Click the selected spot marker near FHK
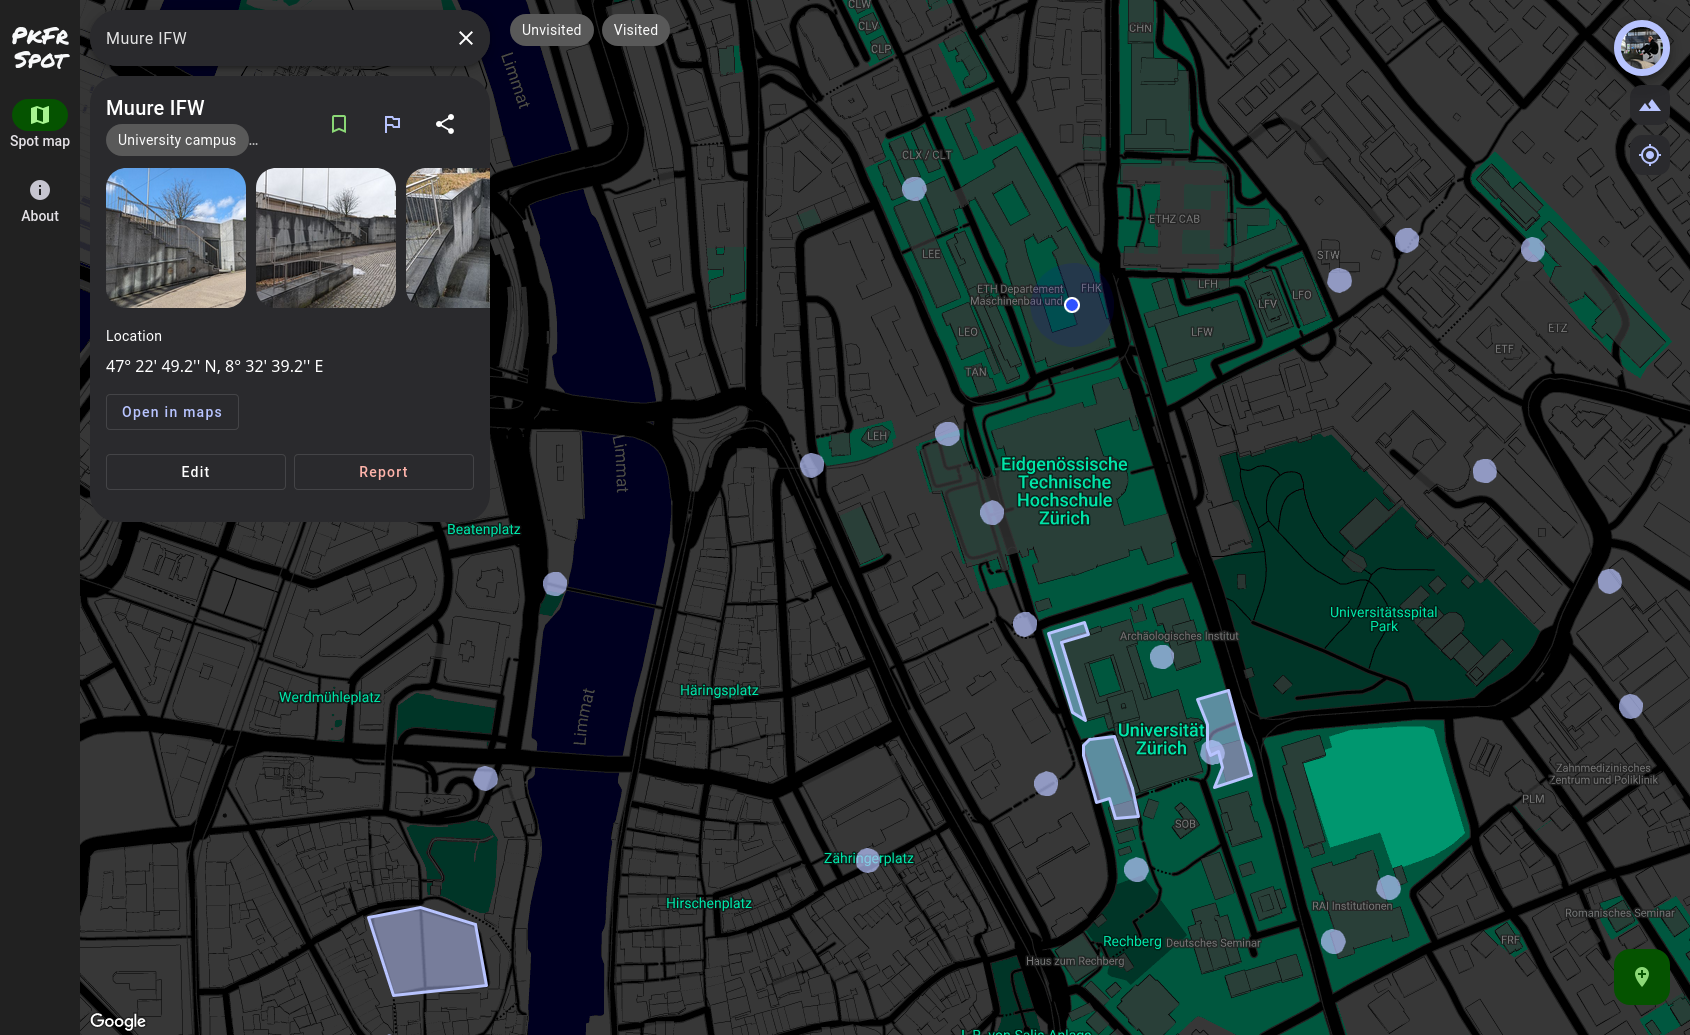The width and height of the screenshot is (1690, 1035). pyautogui.click(x=1072, y=305)
